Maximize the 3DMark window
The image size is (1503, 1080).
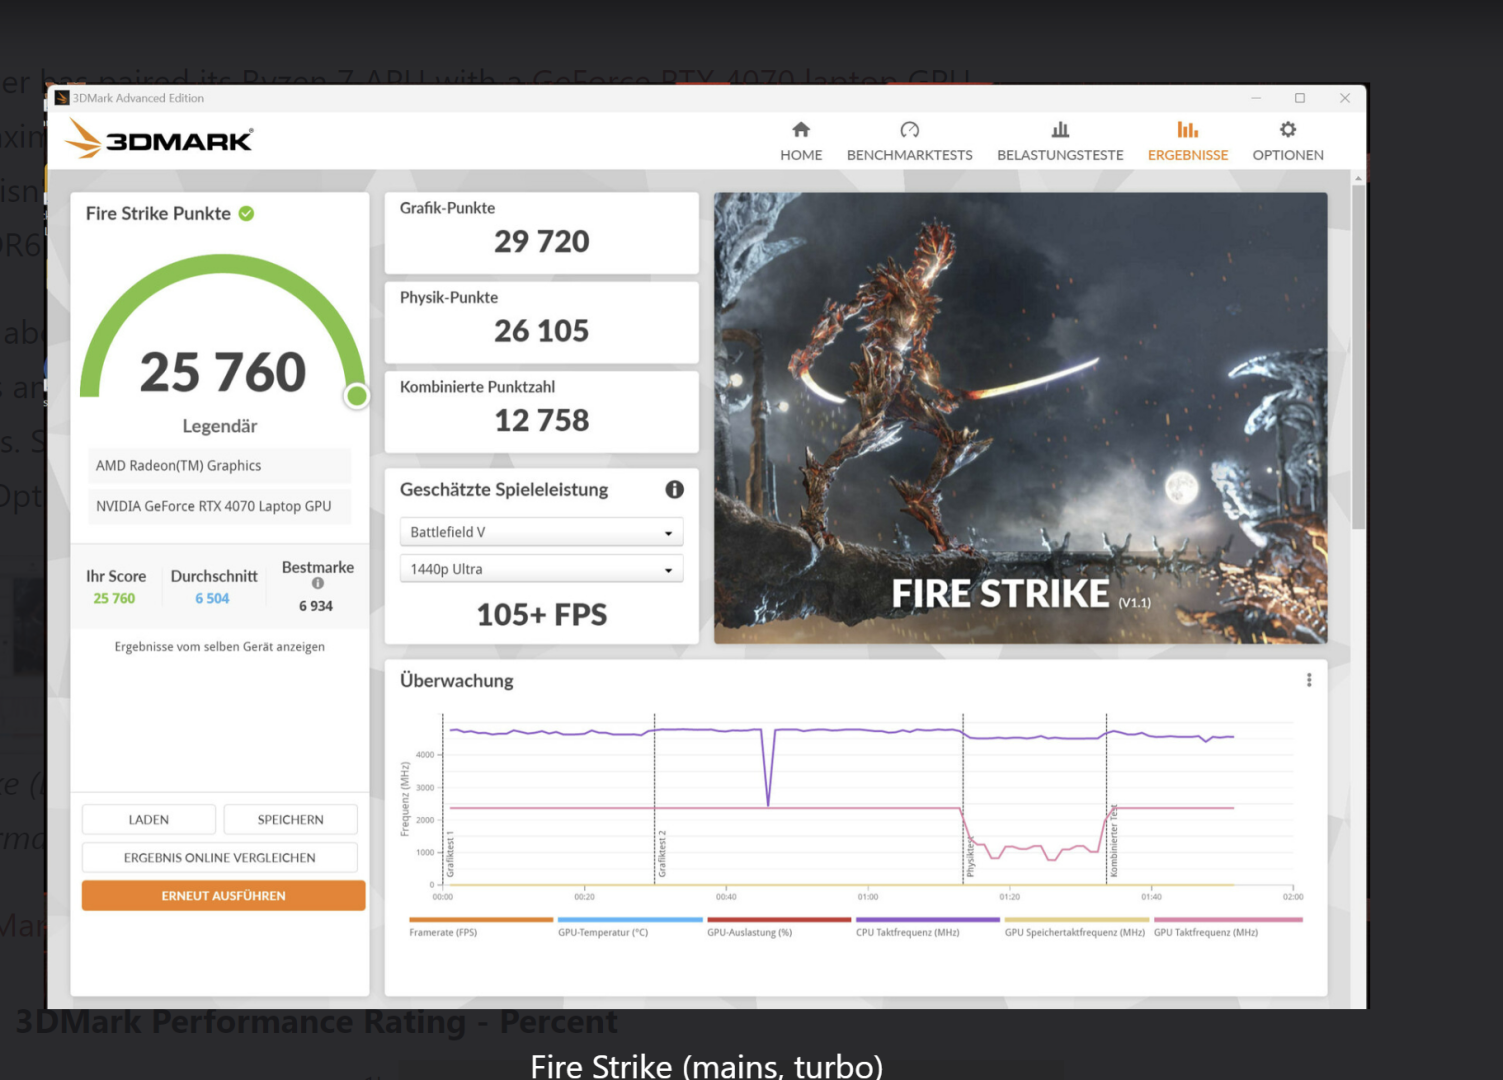1300,98
